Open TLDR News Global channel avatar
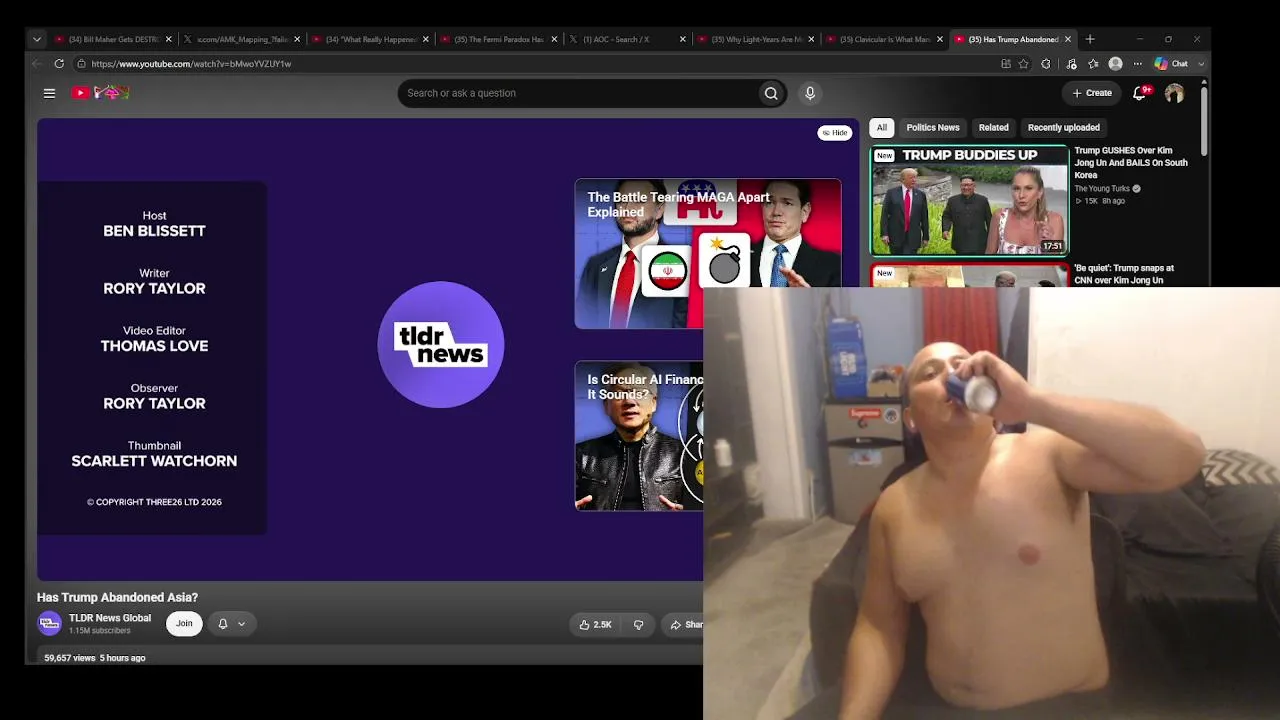Viewport: 1280px width, 720px height. click(x=49, y=624)
